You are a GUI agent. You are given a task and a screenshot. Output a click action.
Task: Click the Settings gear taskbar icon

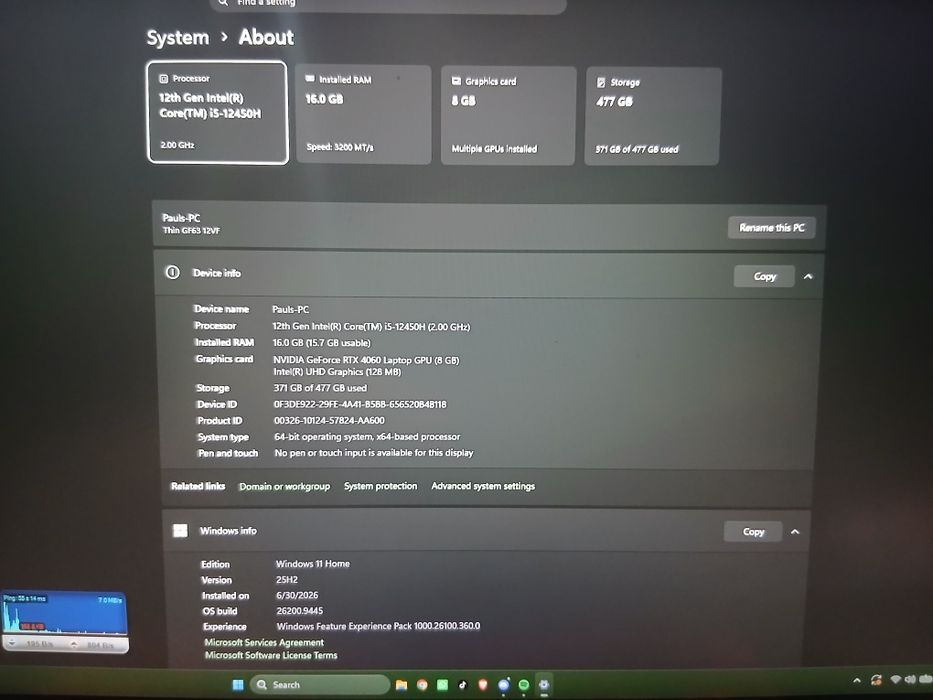pos(544,685)
